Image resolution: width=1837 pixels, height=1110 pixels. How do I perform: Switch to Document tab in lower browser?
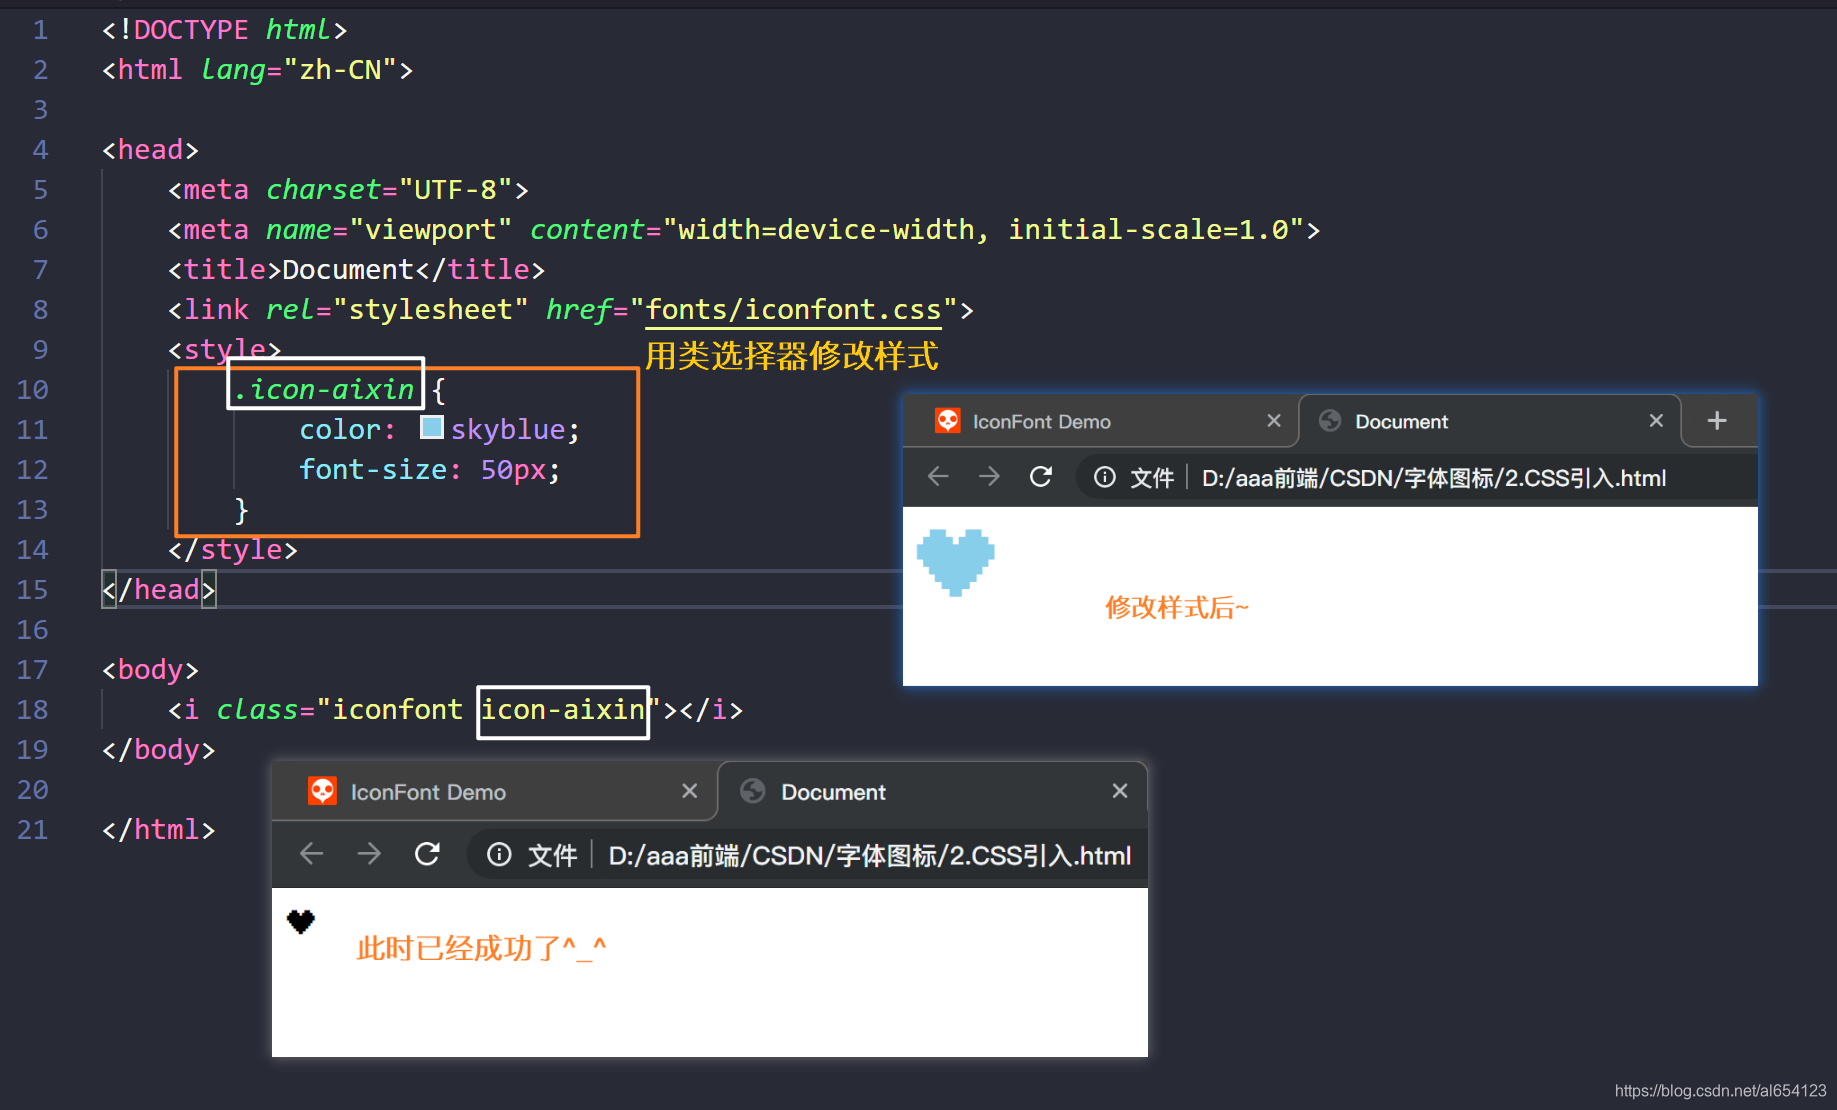click(932, 792)
